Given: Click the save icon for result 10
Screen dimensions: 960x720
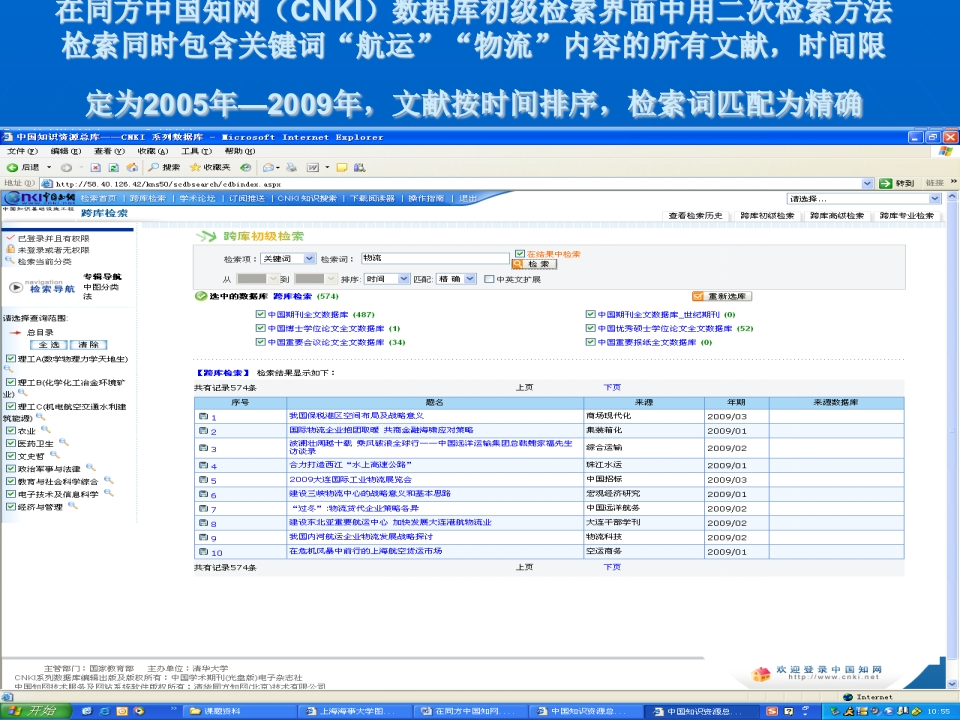Looking at the screenshot, I should click(203, 552).
